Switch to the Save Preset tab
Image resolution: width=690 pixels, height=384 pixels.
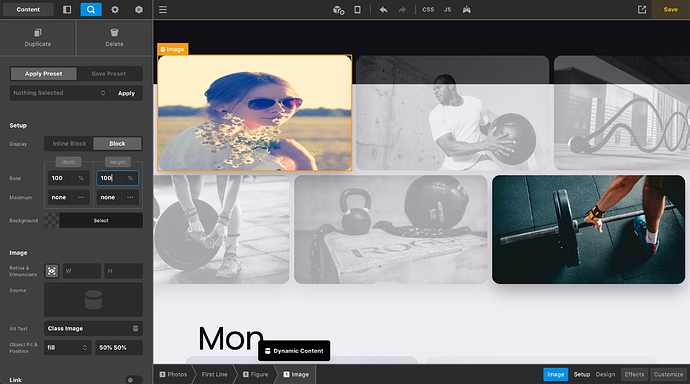coord(109,73)
